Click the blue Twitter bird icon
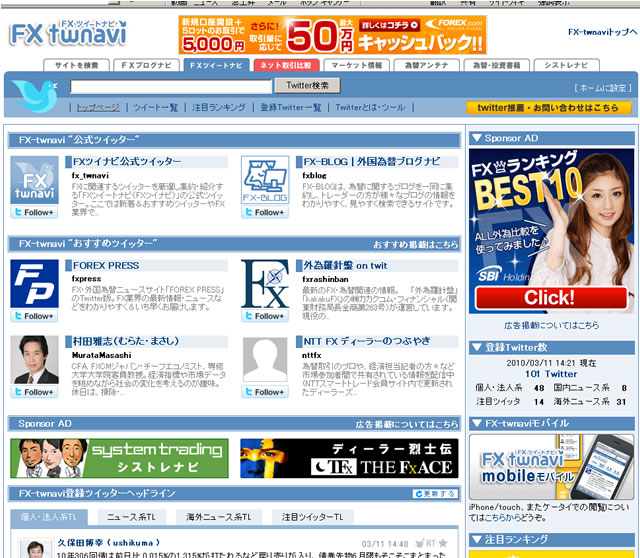 35,96
